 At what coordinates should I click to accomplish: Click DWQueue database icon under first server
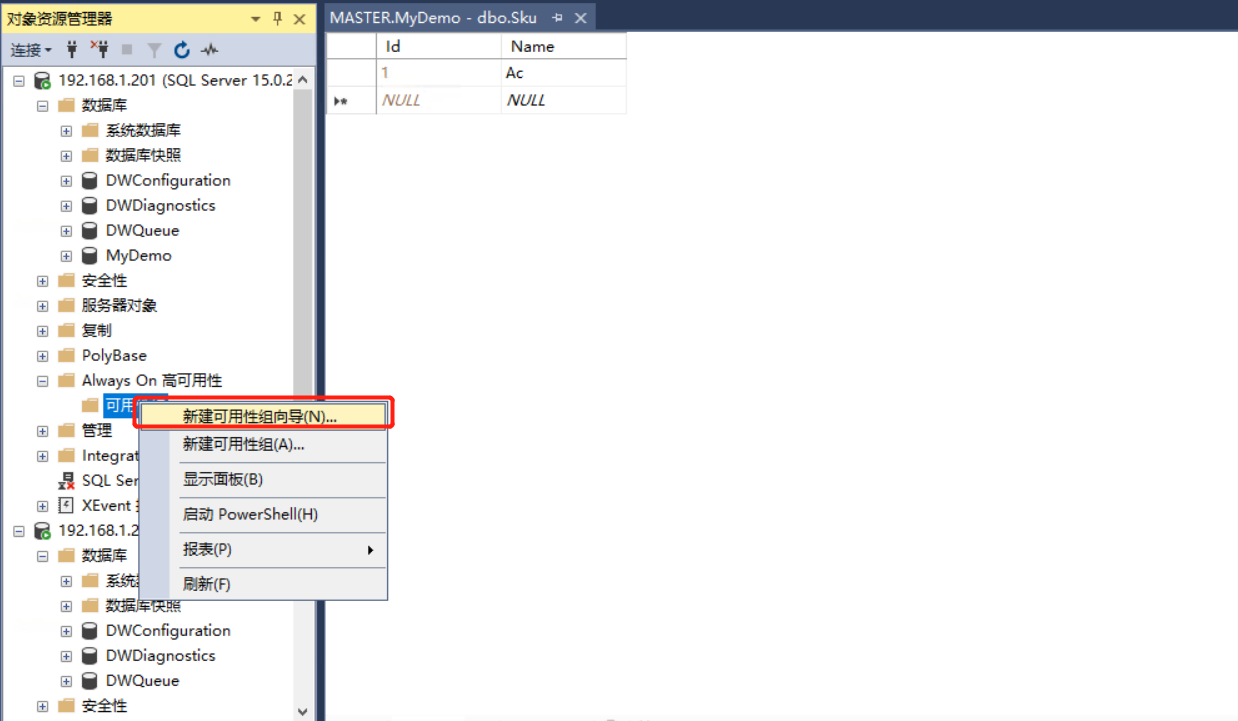tap(90, 230)
